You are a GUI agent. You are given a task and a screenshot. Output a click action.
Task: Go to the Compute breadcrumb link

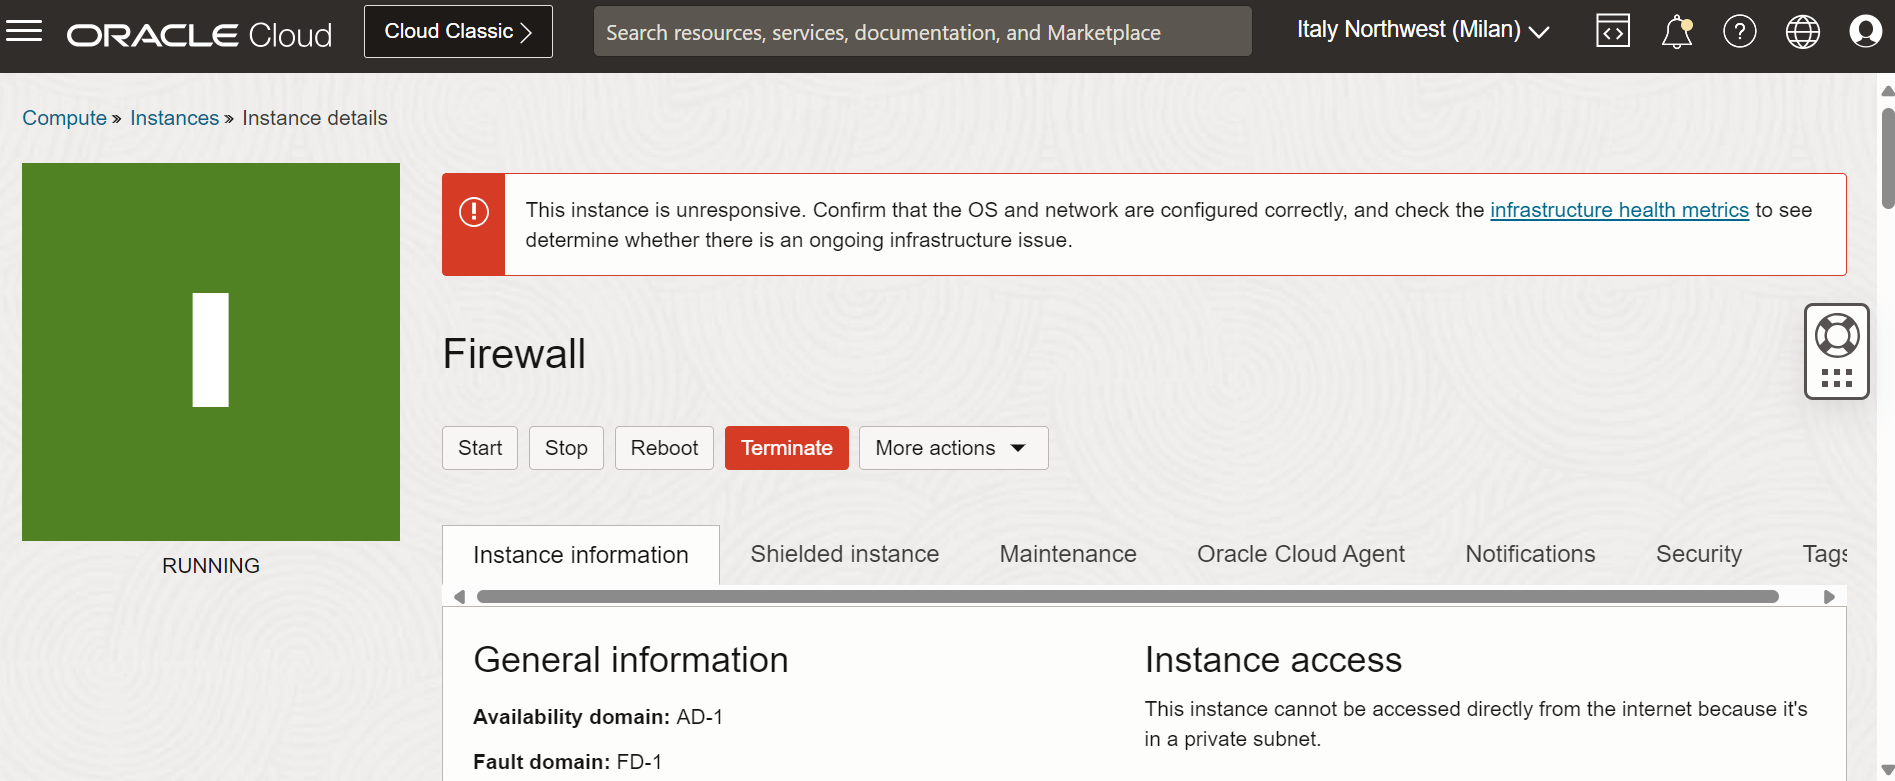point(65,118)
